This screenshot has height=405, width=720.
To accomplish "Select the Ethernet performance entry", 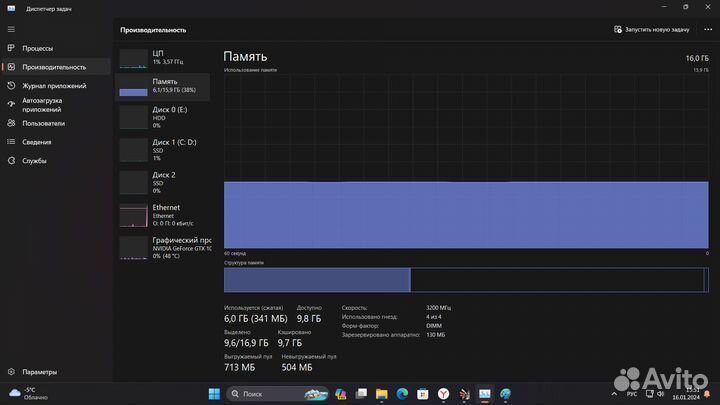I will (x=163, y=215).
